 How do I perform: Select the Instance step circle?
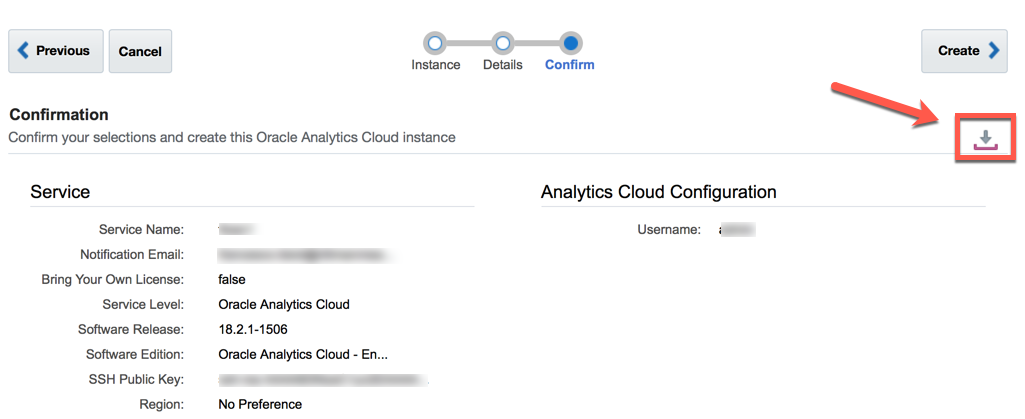coord(435,43)
